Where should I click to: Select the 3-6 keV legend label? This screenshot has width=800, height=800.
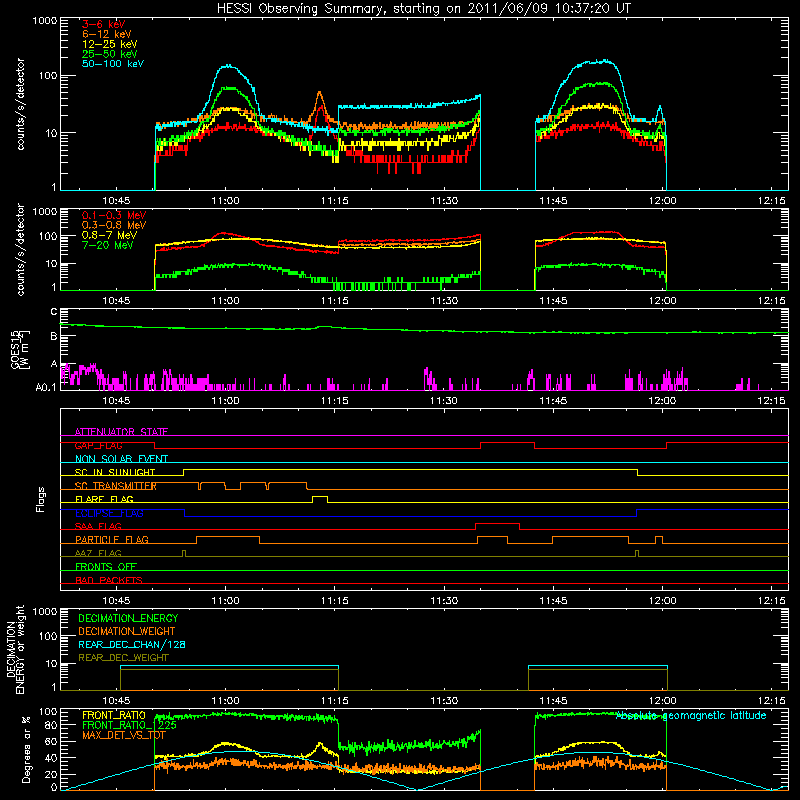click(103, 24)
